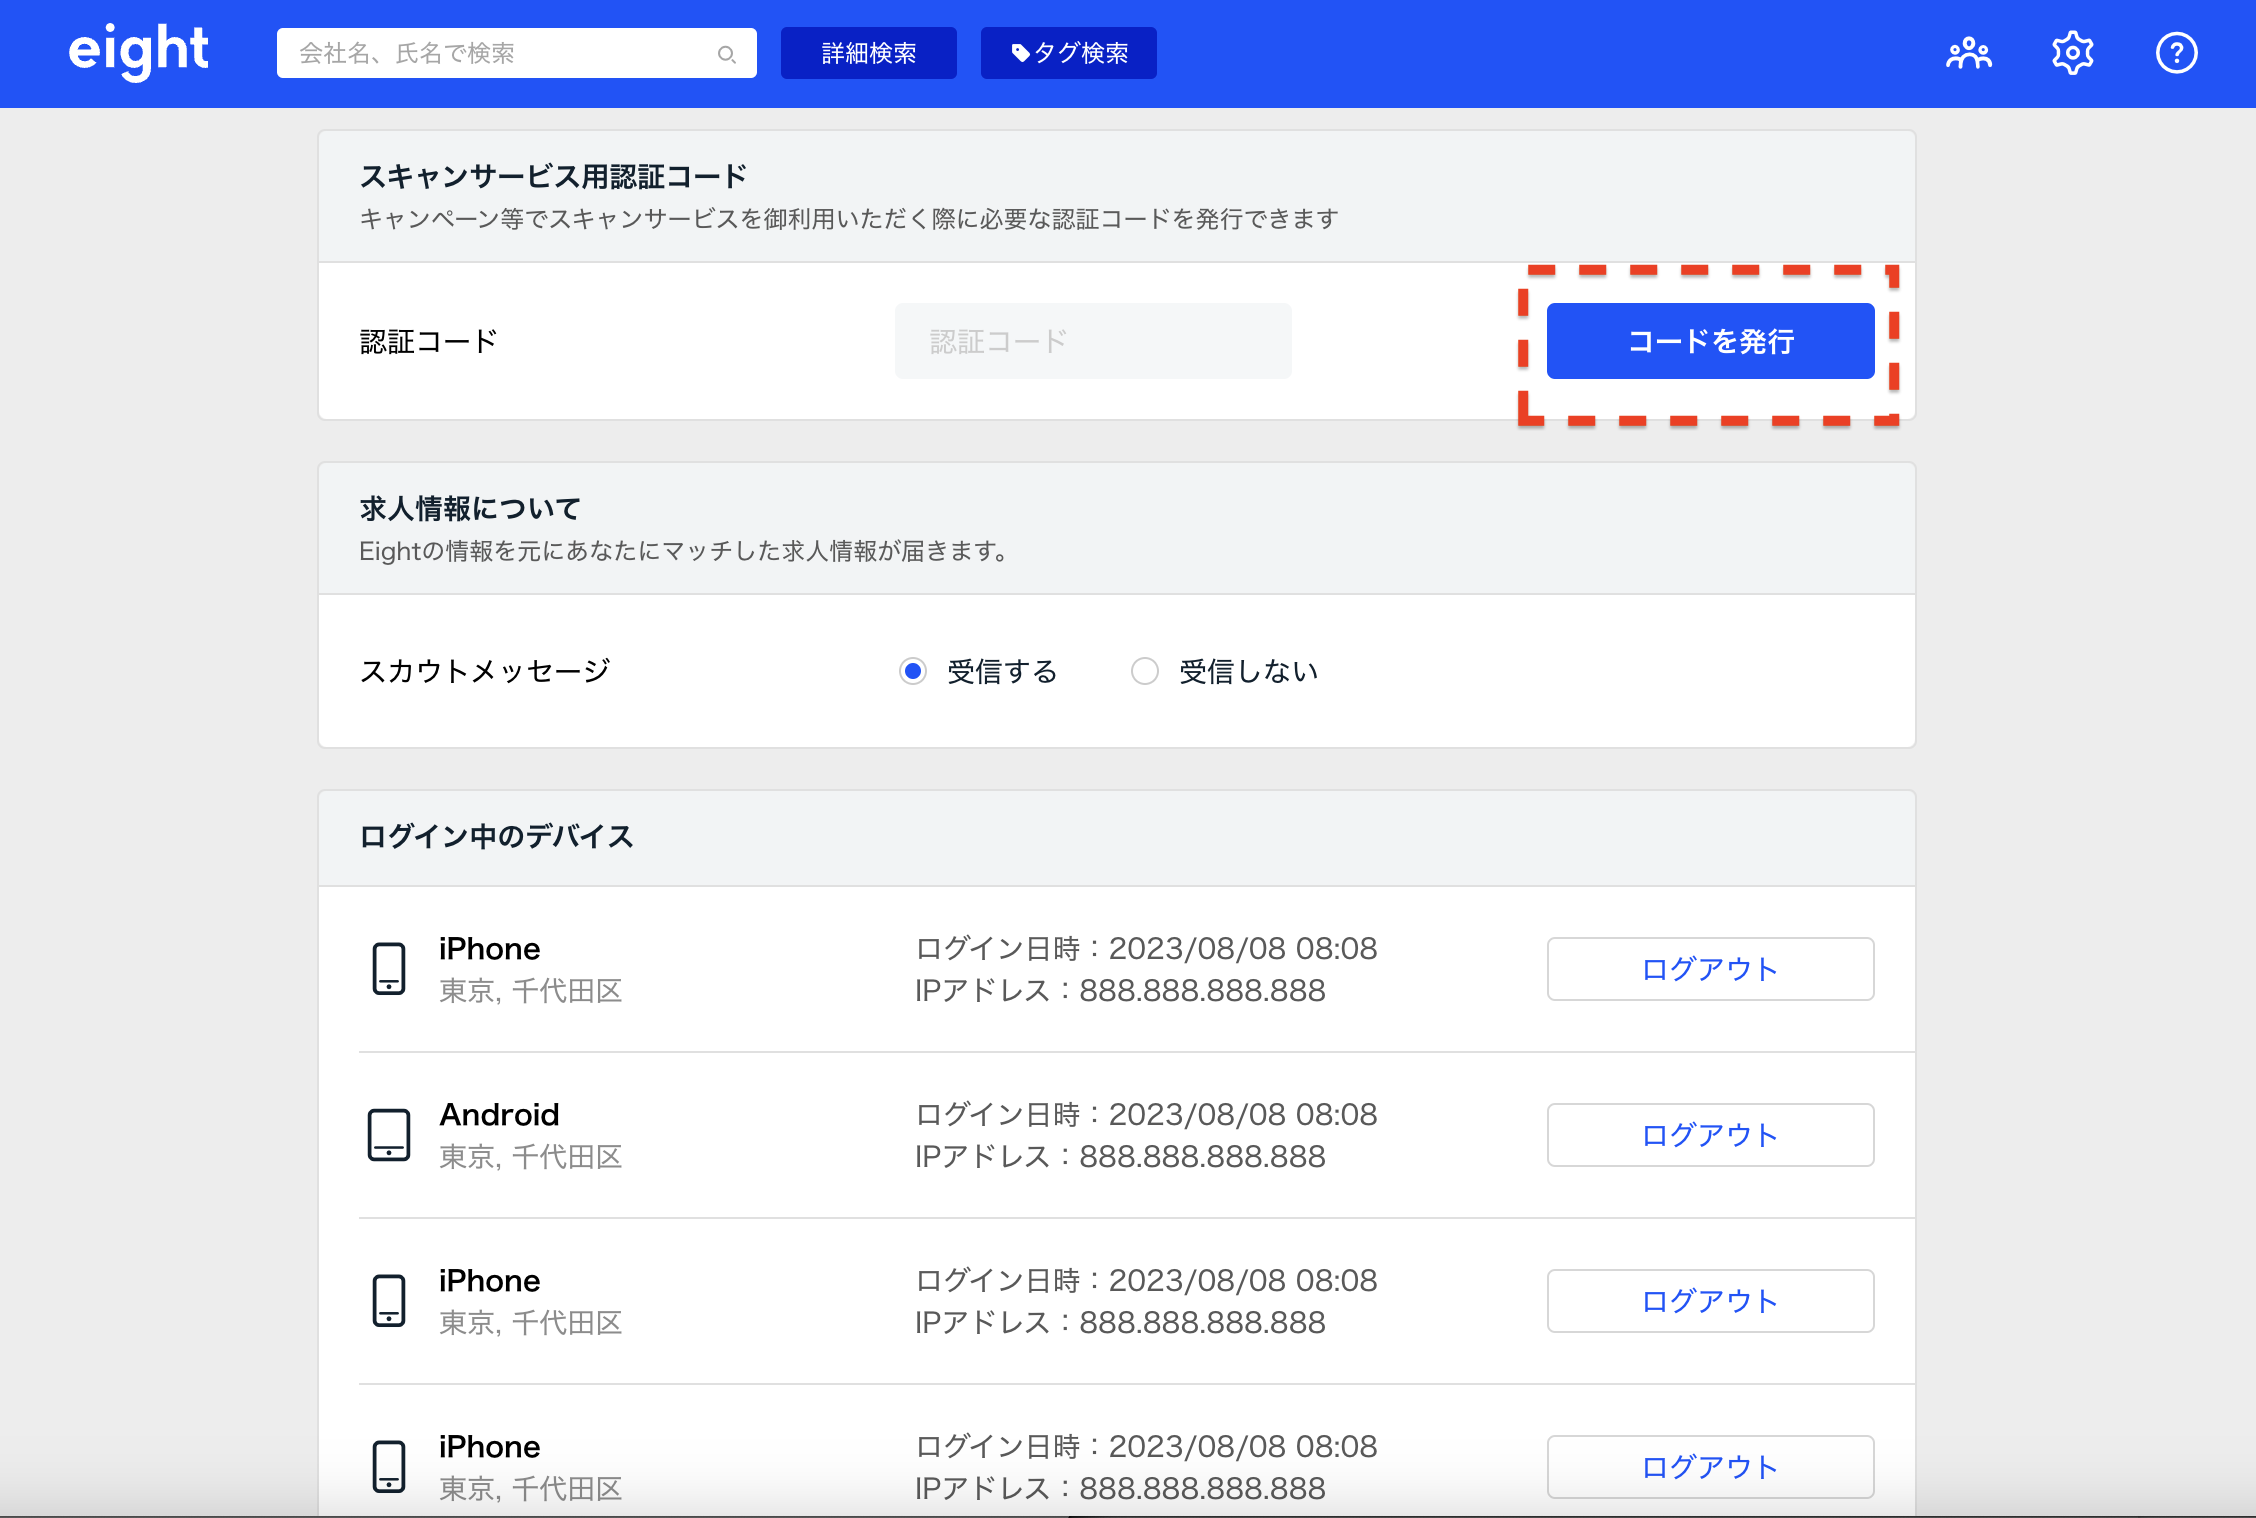Open 詳細検索 advanced search
This screenshot has height=1518, width=2256.
coord(868,53)
